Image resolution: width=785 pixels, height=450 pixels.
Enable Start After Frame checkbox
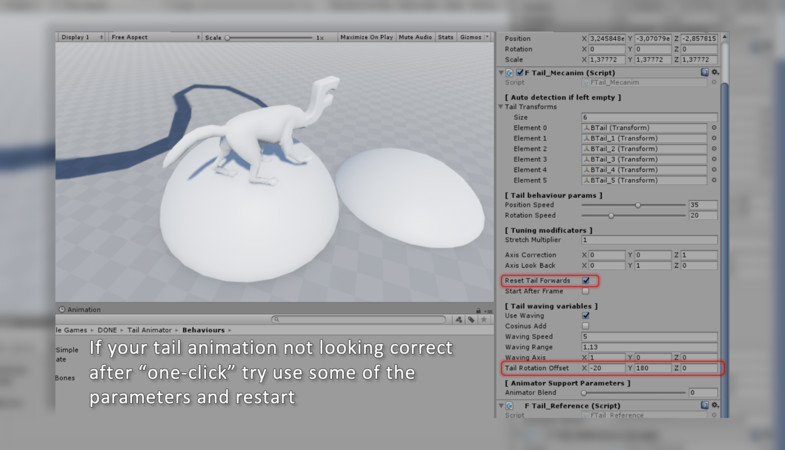pos(586,291)
